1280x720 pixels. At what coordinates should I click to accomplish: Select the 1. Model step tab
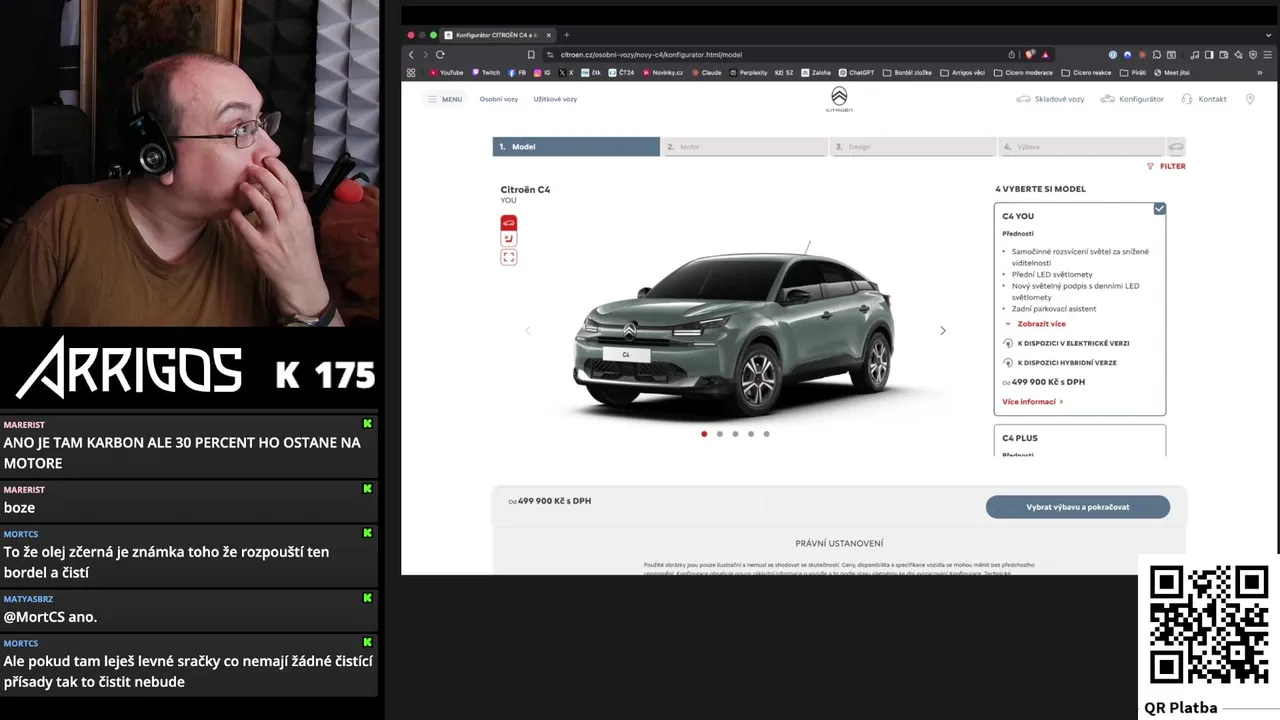[576, 147]
